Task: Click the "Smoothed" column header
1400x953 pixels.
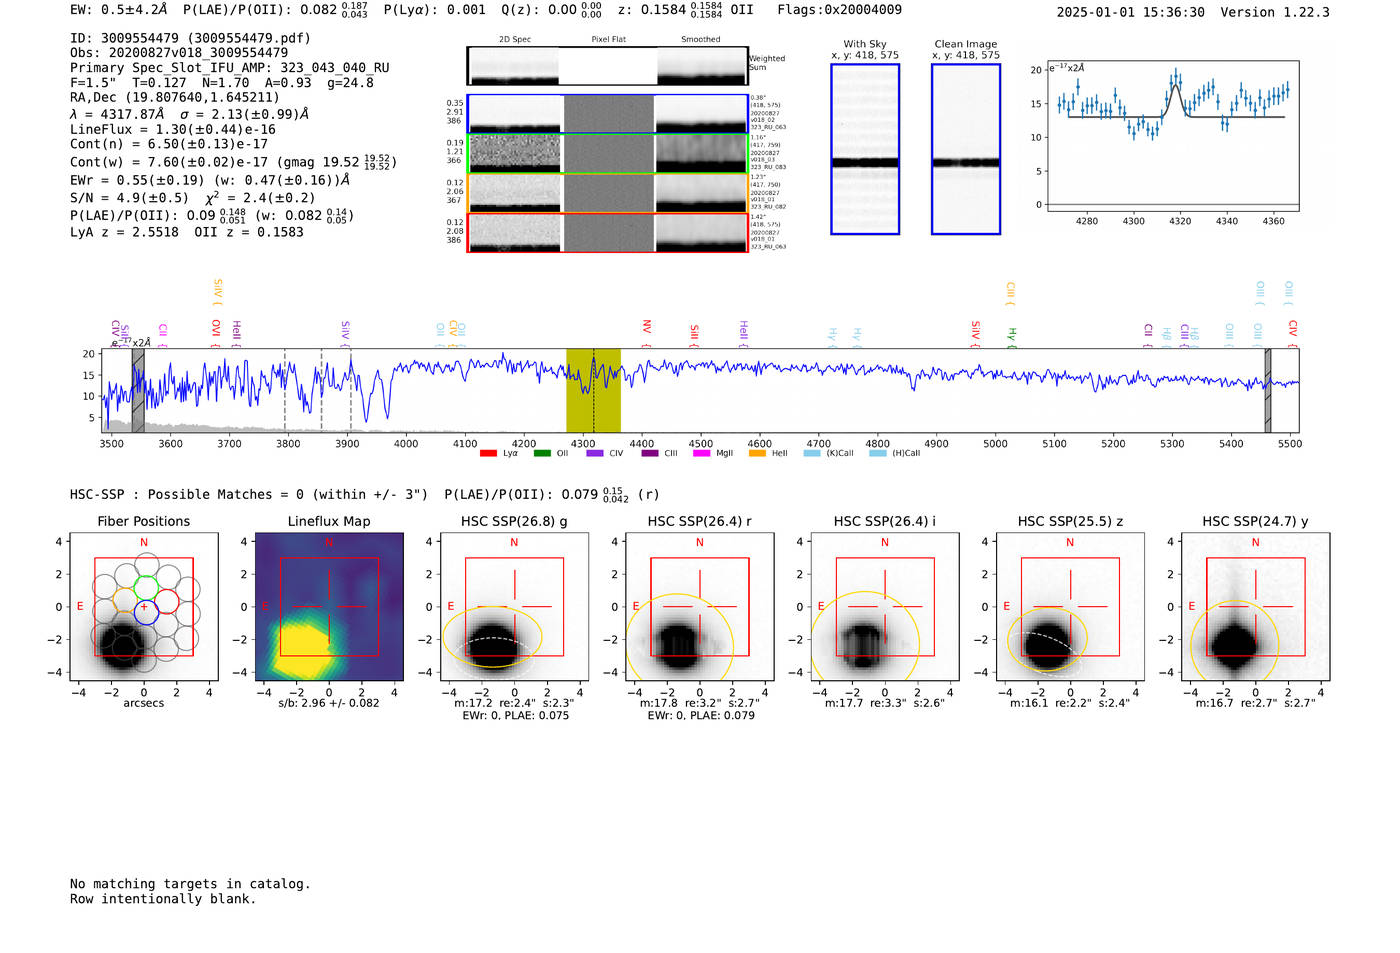Action: click(x=700, y=40)
